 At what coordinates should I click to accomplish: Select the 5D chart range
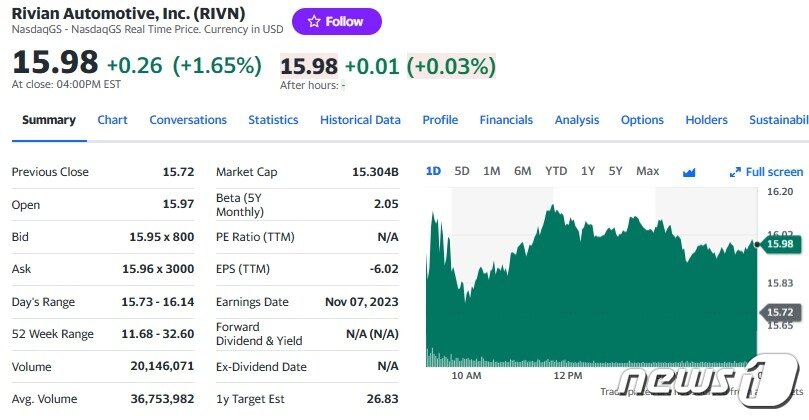pyautogui.click(x=462, y=171)
